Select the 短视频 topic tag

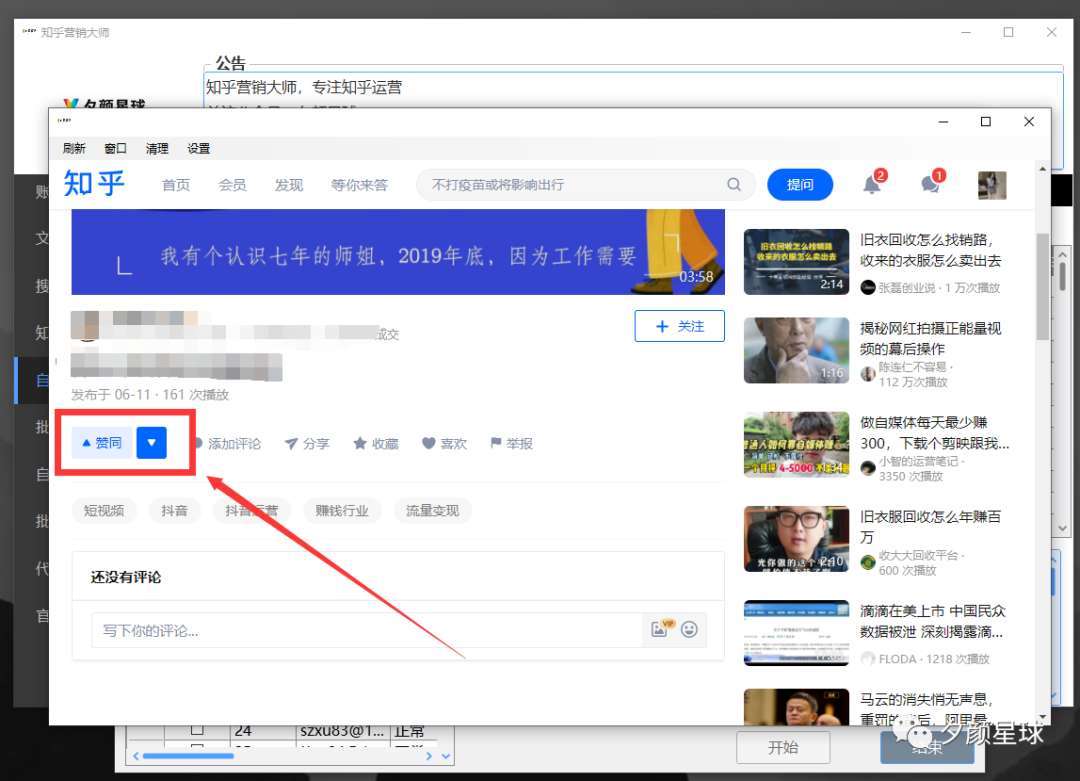[x=104, y=510]
